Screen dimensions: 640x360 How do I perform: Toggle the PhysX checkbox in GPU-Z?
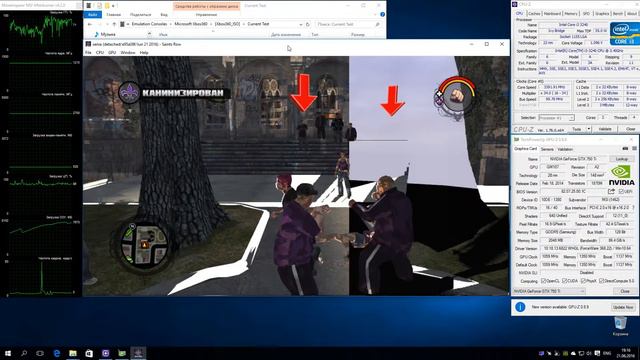tap(583, 281)
